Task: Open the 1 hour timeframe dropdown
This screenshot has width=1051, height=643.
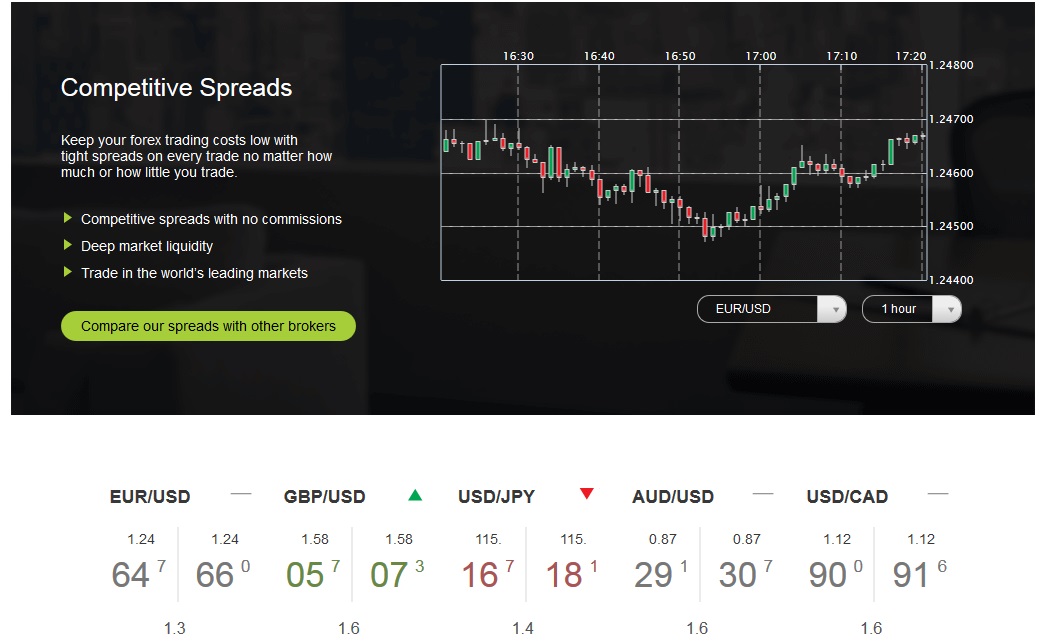Action: (912, 309)
